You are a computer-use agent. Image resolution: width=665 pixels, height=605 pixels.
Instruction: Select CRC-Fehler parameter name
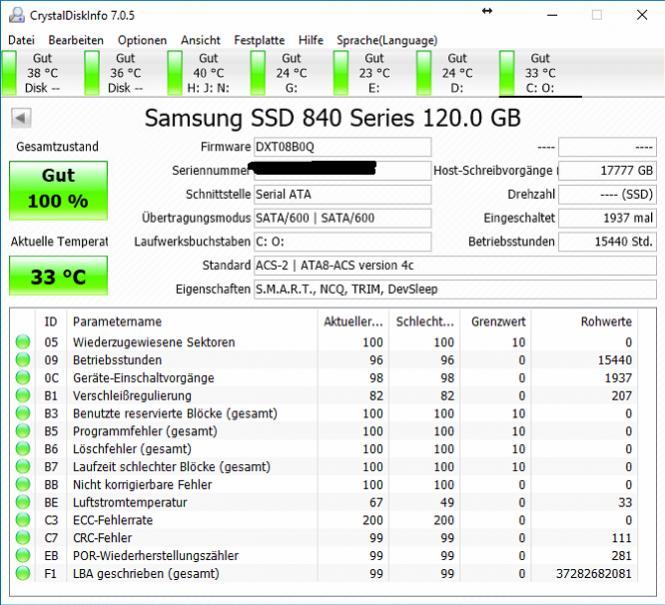click(x=102, y=538)
